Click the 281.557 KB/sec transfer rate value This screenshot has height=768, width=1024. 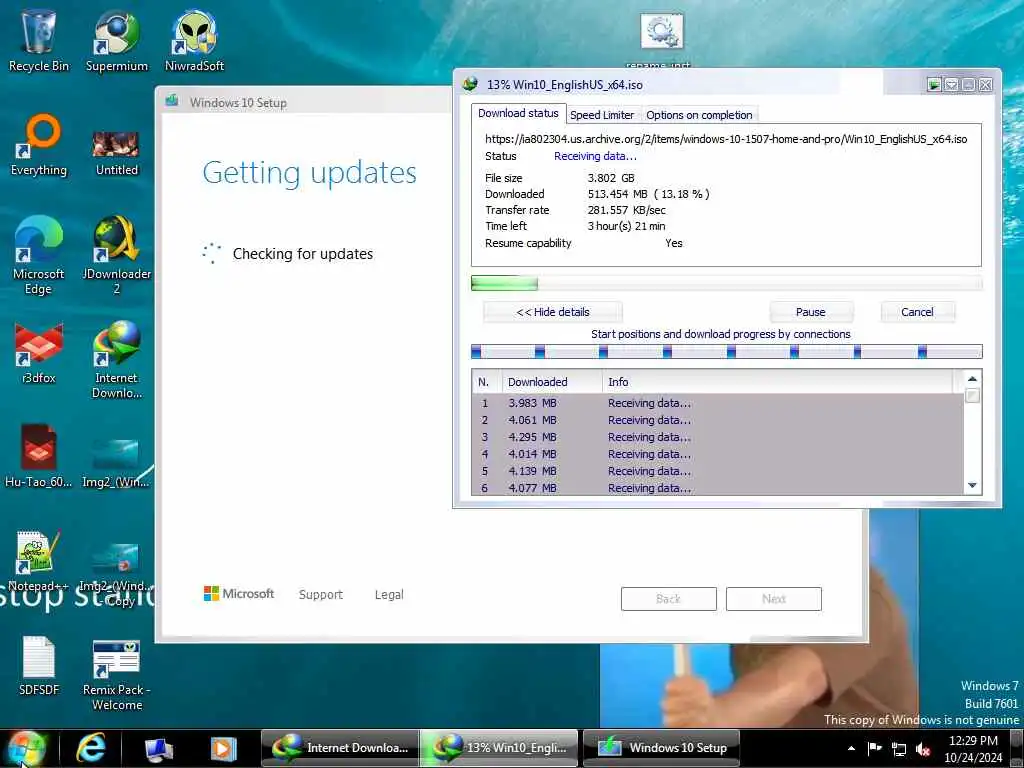coord(626,210)
